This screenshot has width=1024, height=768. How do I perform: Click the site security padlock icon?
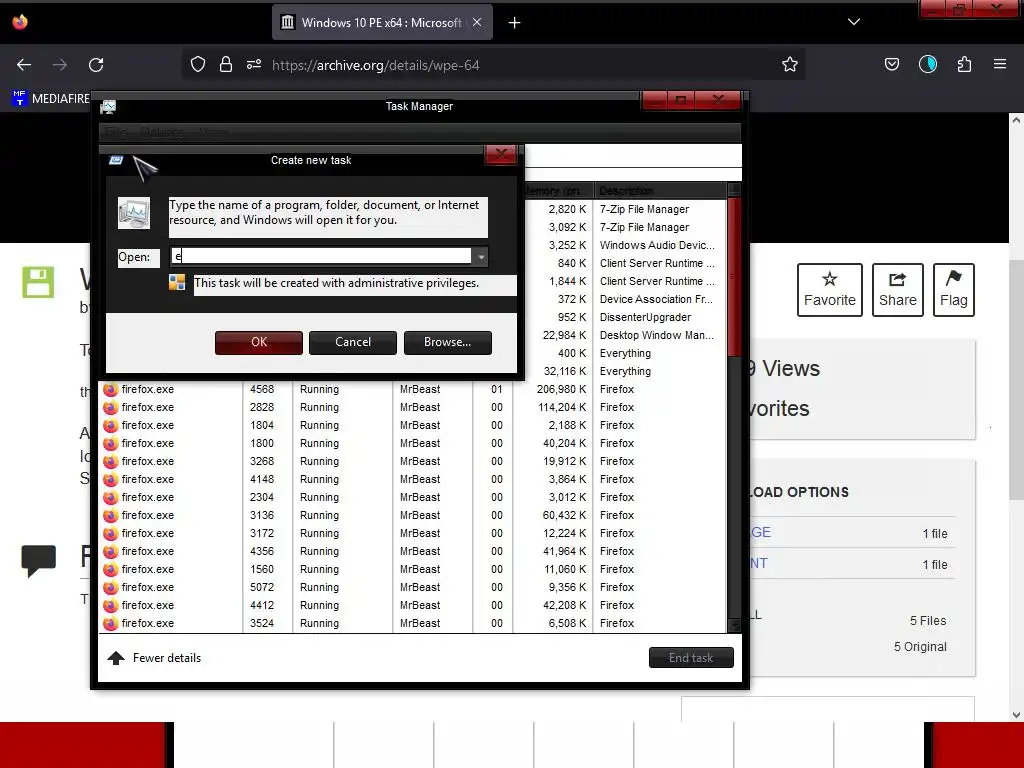point(226,64)
